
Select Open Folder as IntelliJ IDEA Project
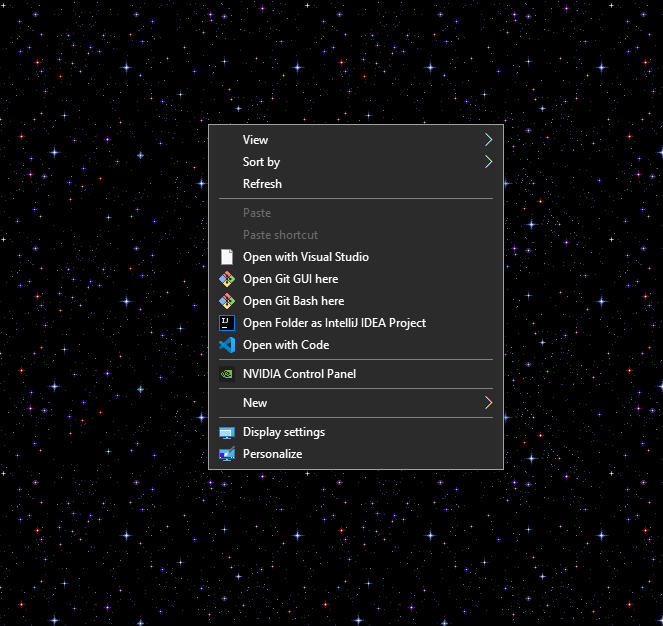[356, 323]
